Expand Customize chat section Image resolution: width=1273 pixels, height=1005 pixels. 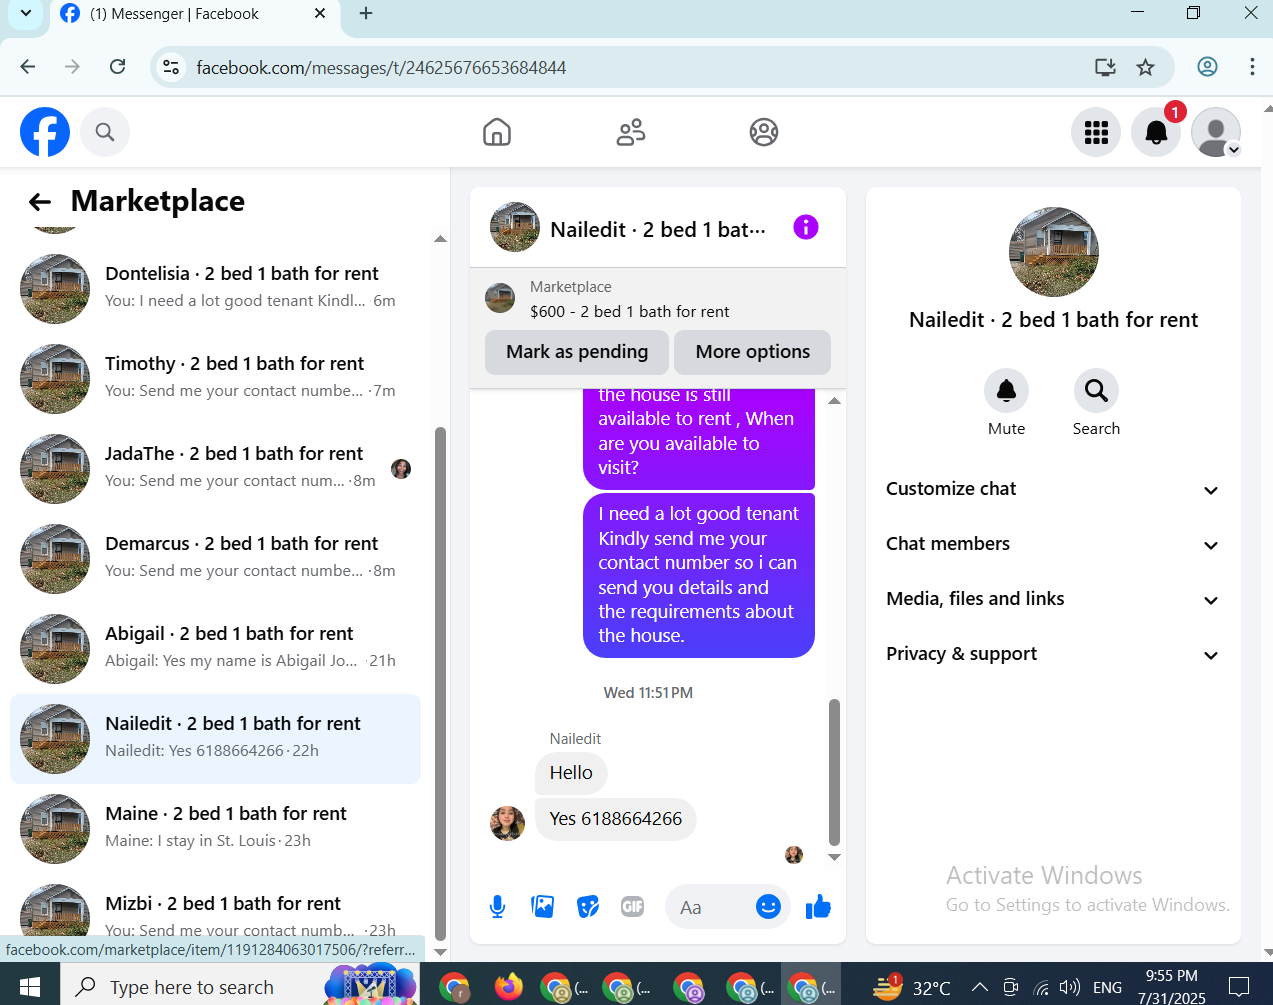click(x=1053, y=489)
